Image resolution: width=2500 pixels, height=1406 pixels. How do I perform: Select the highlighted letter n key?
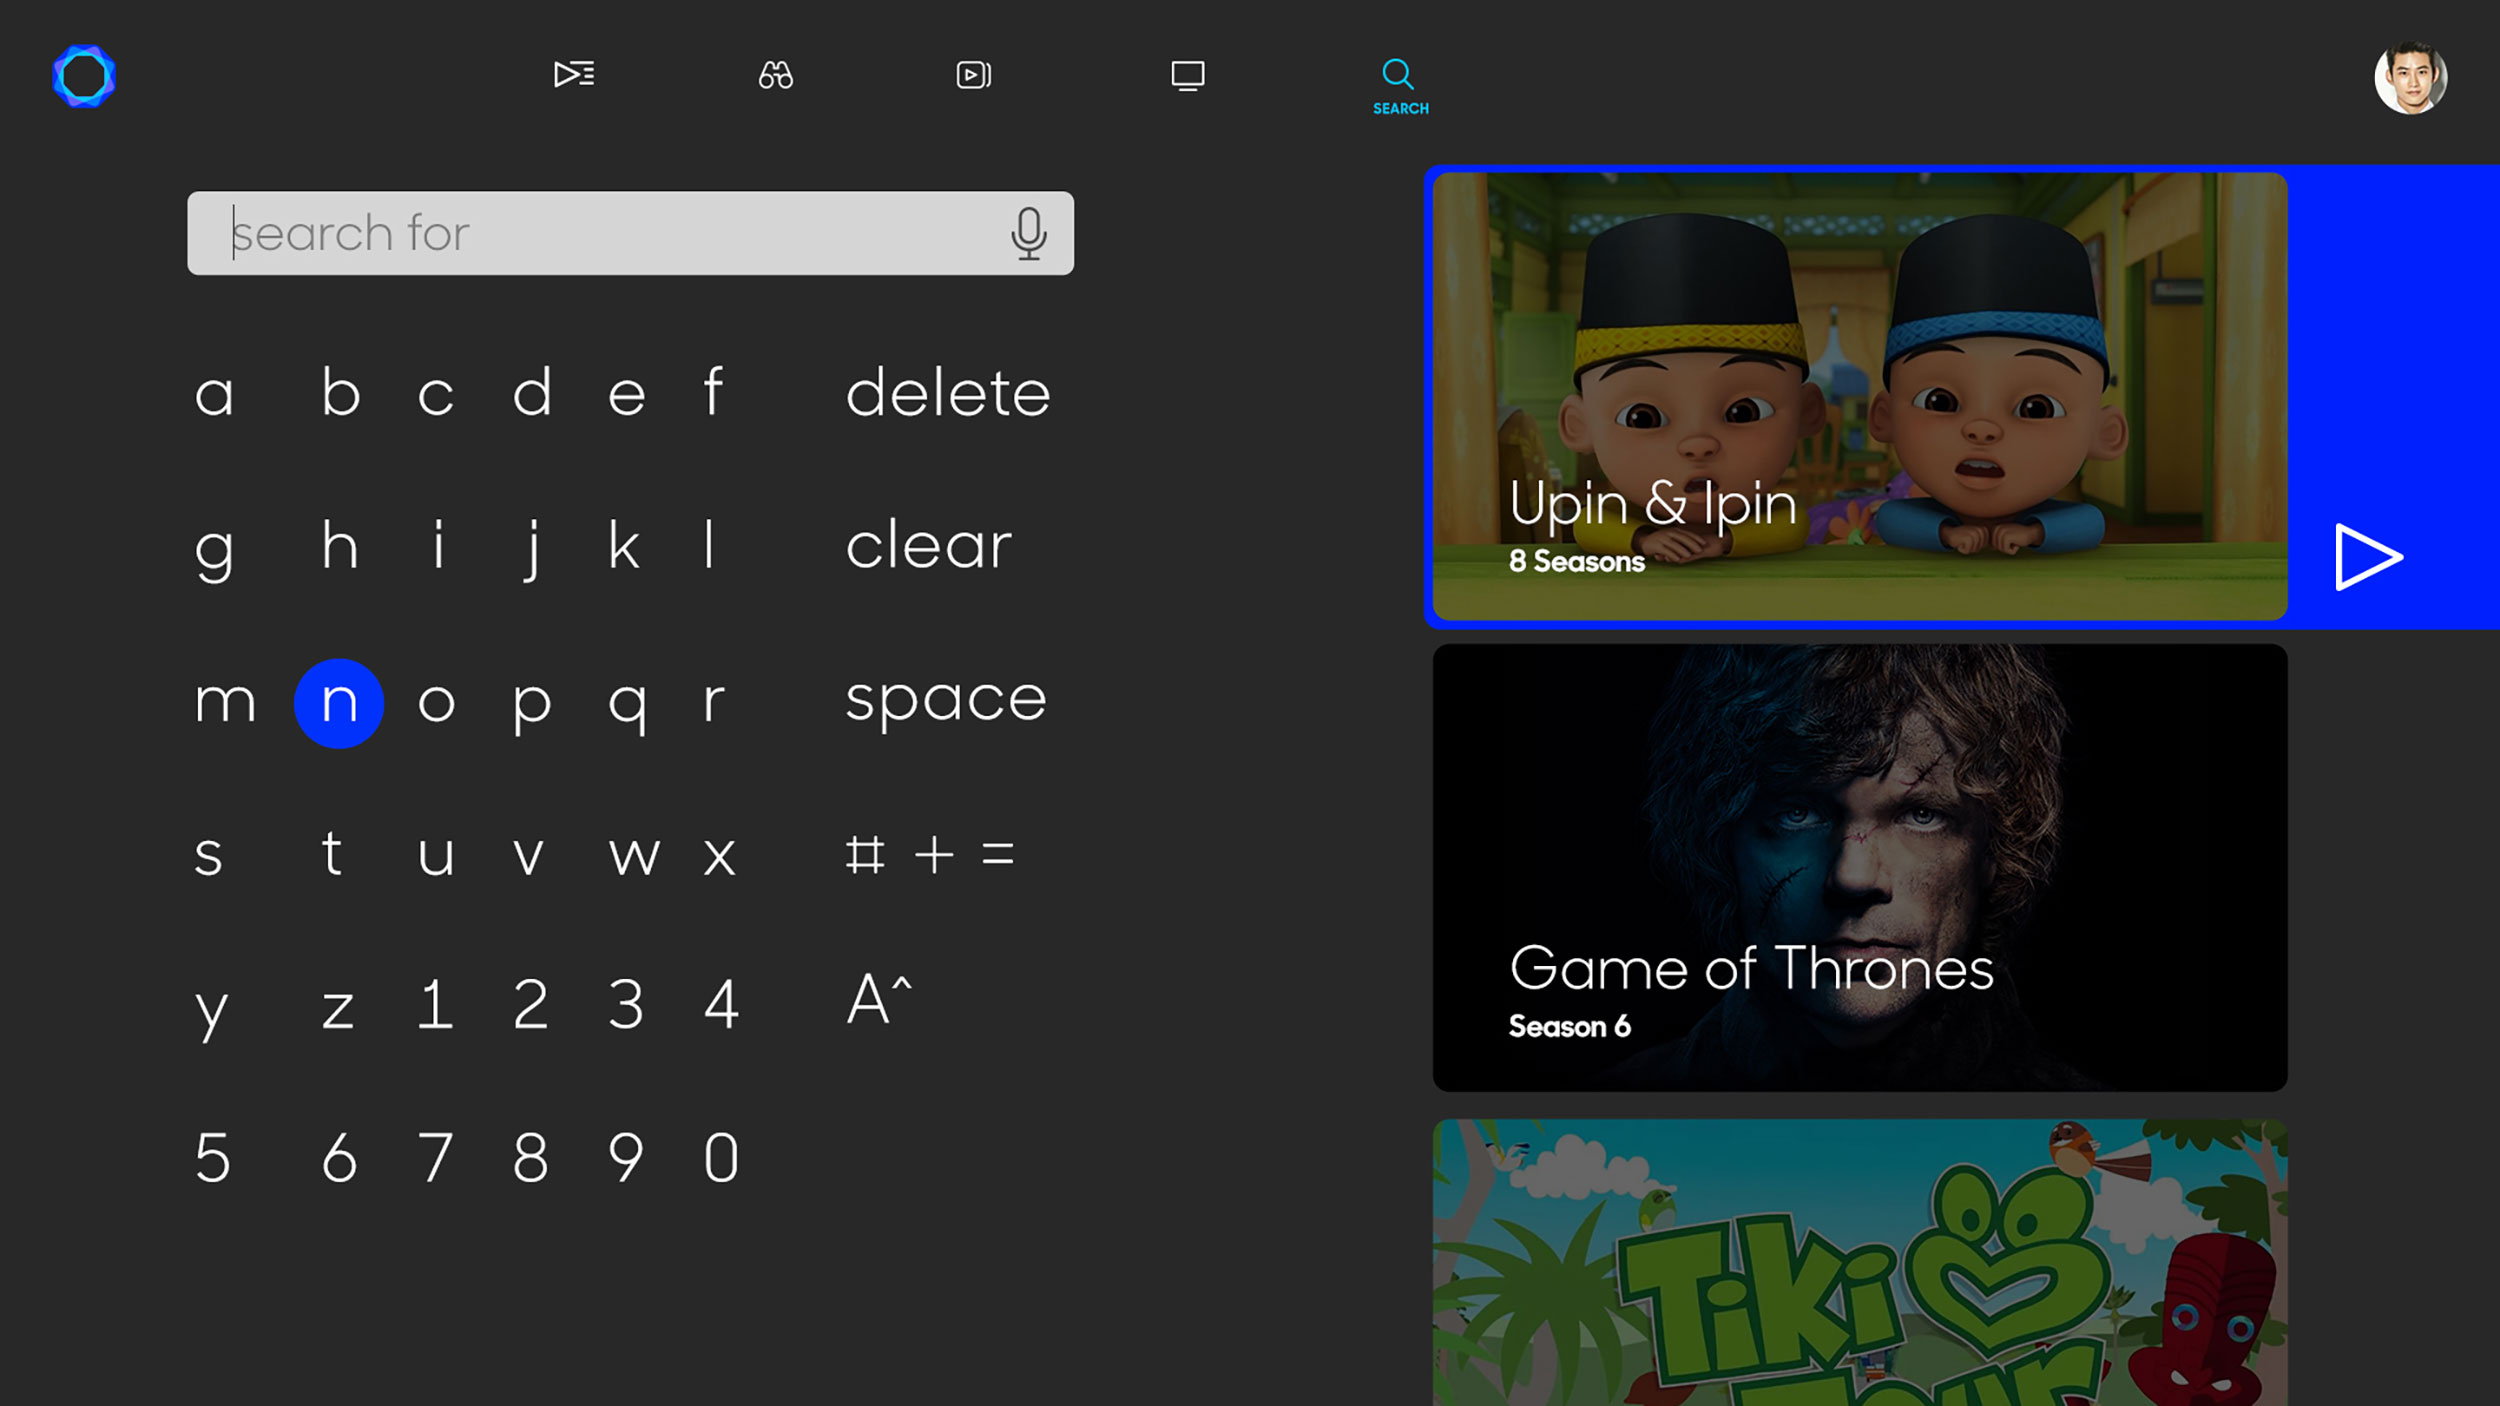click(x=339, y=704)
